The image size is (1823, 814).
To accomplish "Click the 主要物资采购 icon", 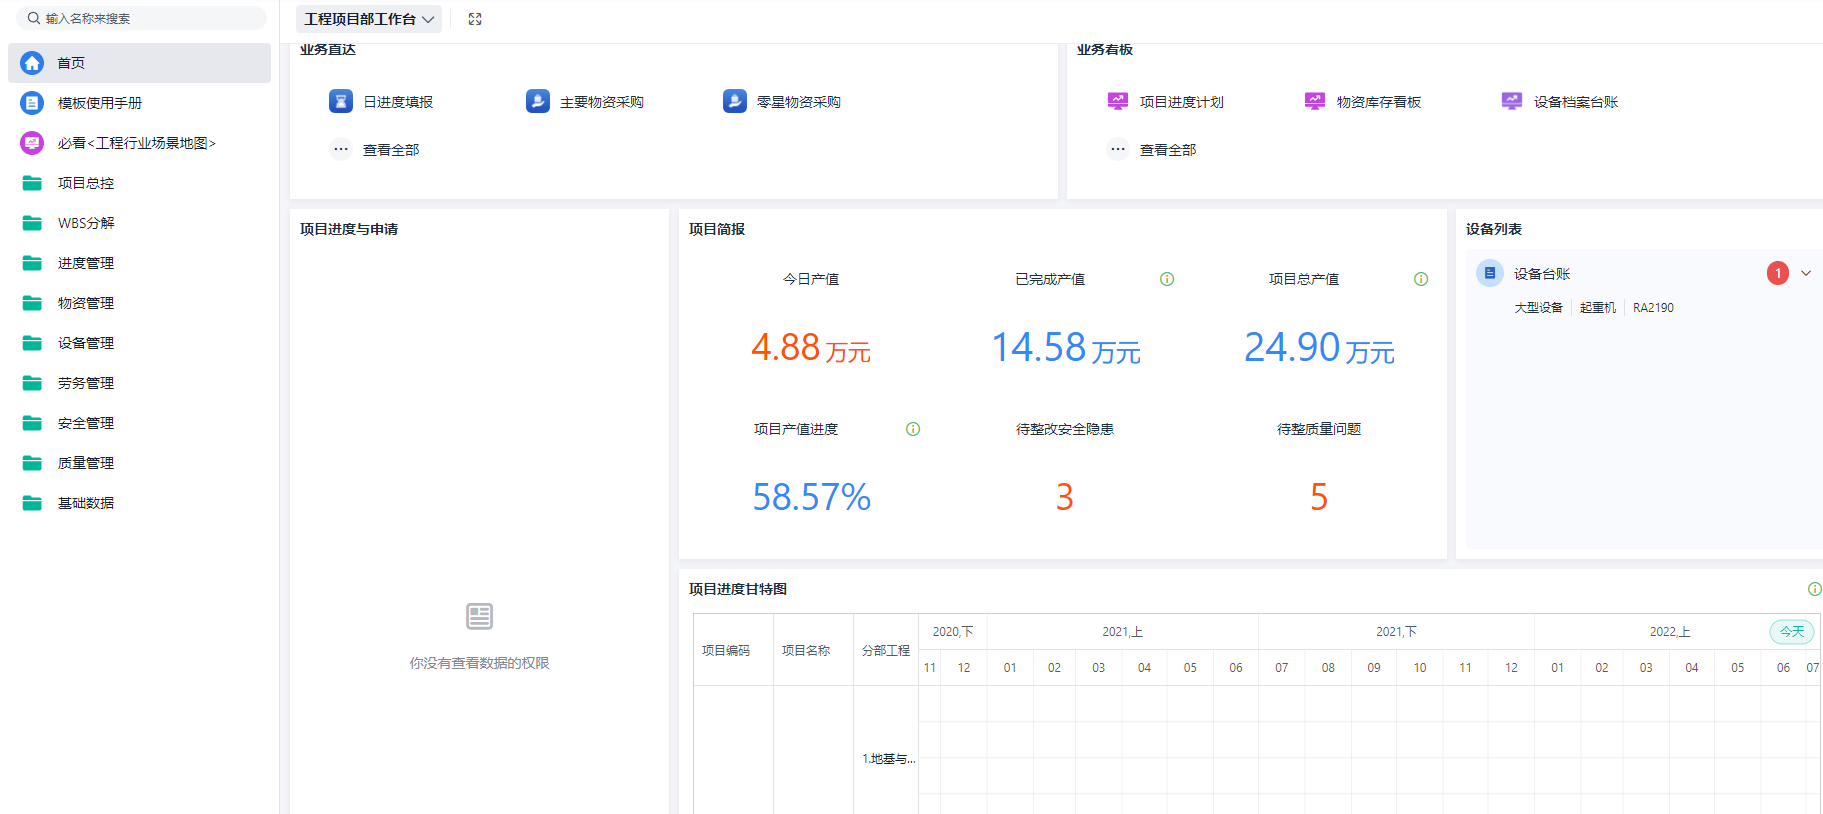I will (x=538, y=101).
